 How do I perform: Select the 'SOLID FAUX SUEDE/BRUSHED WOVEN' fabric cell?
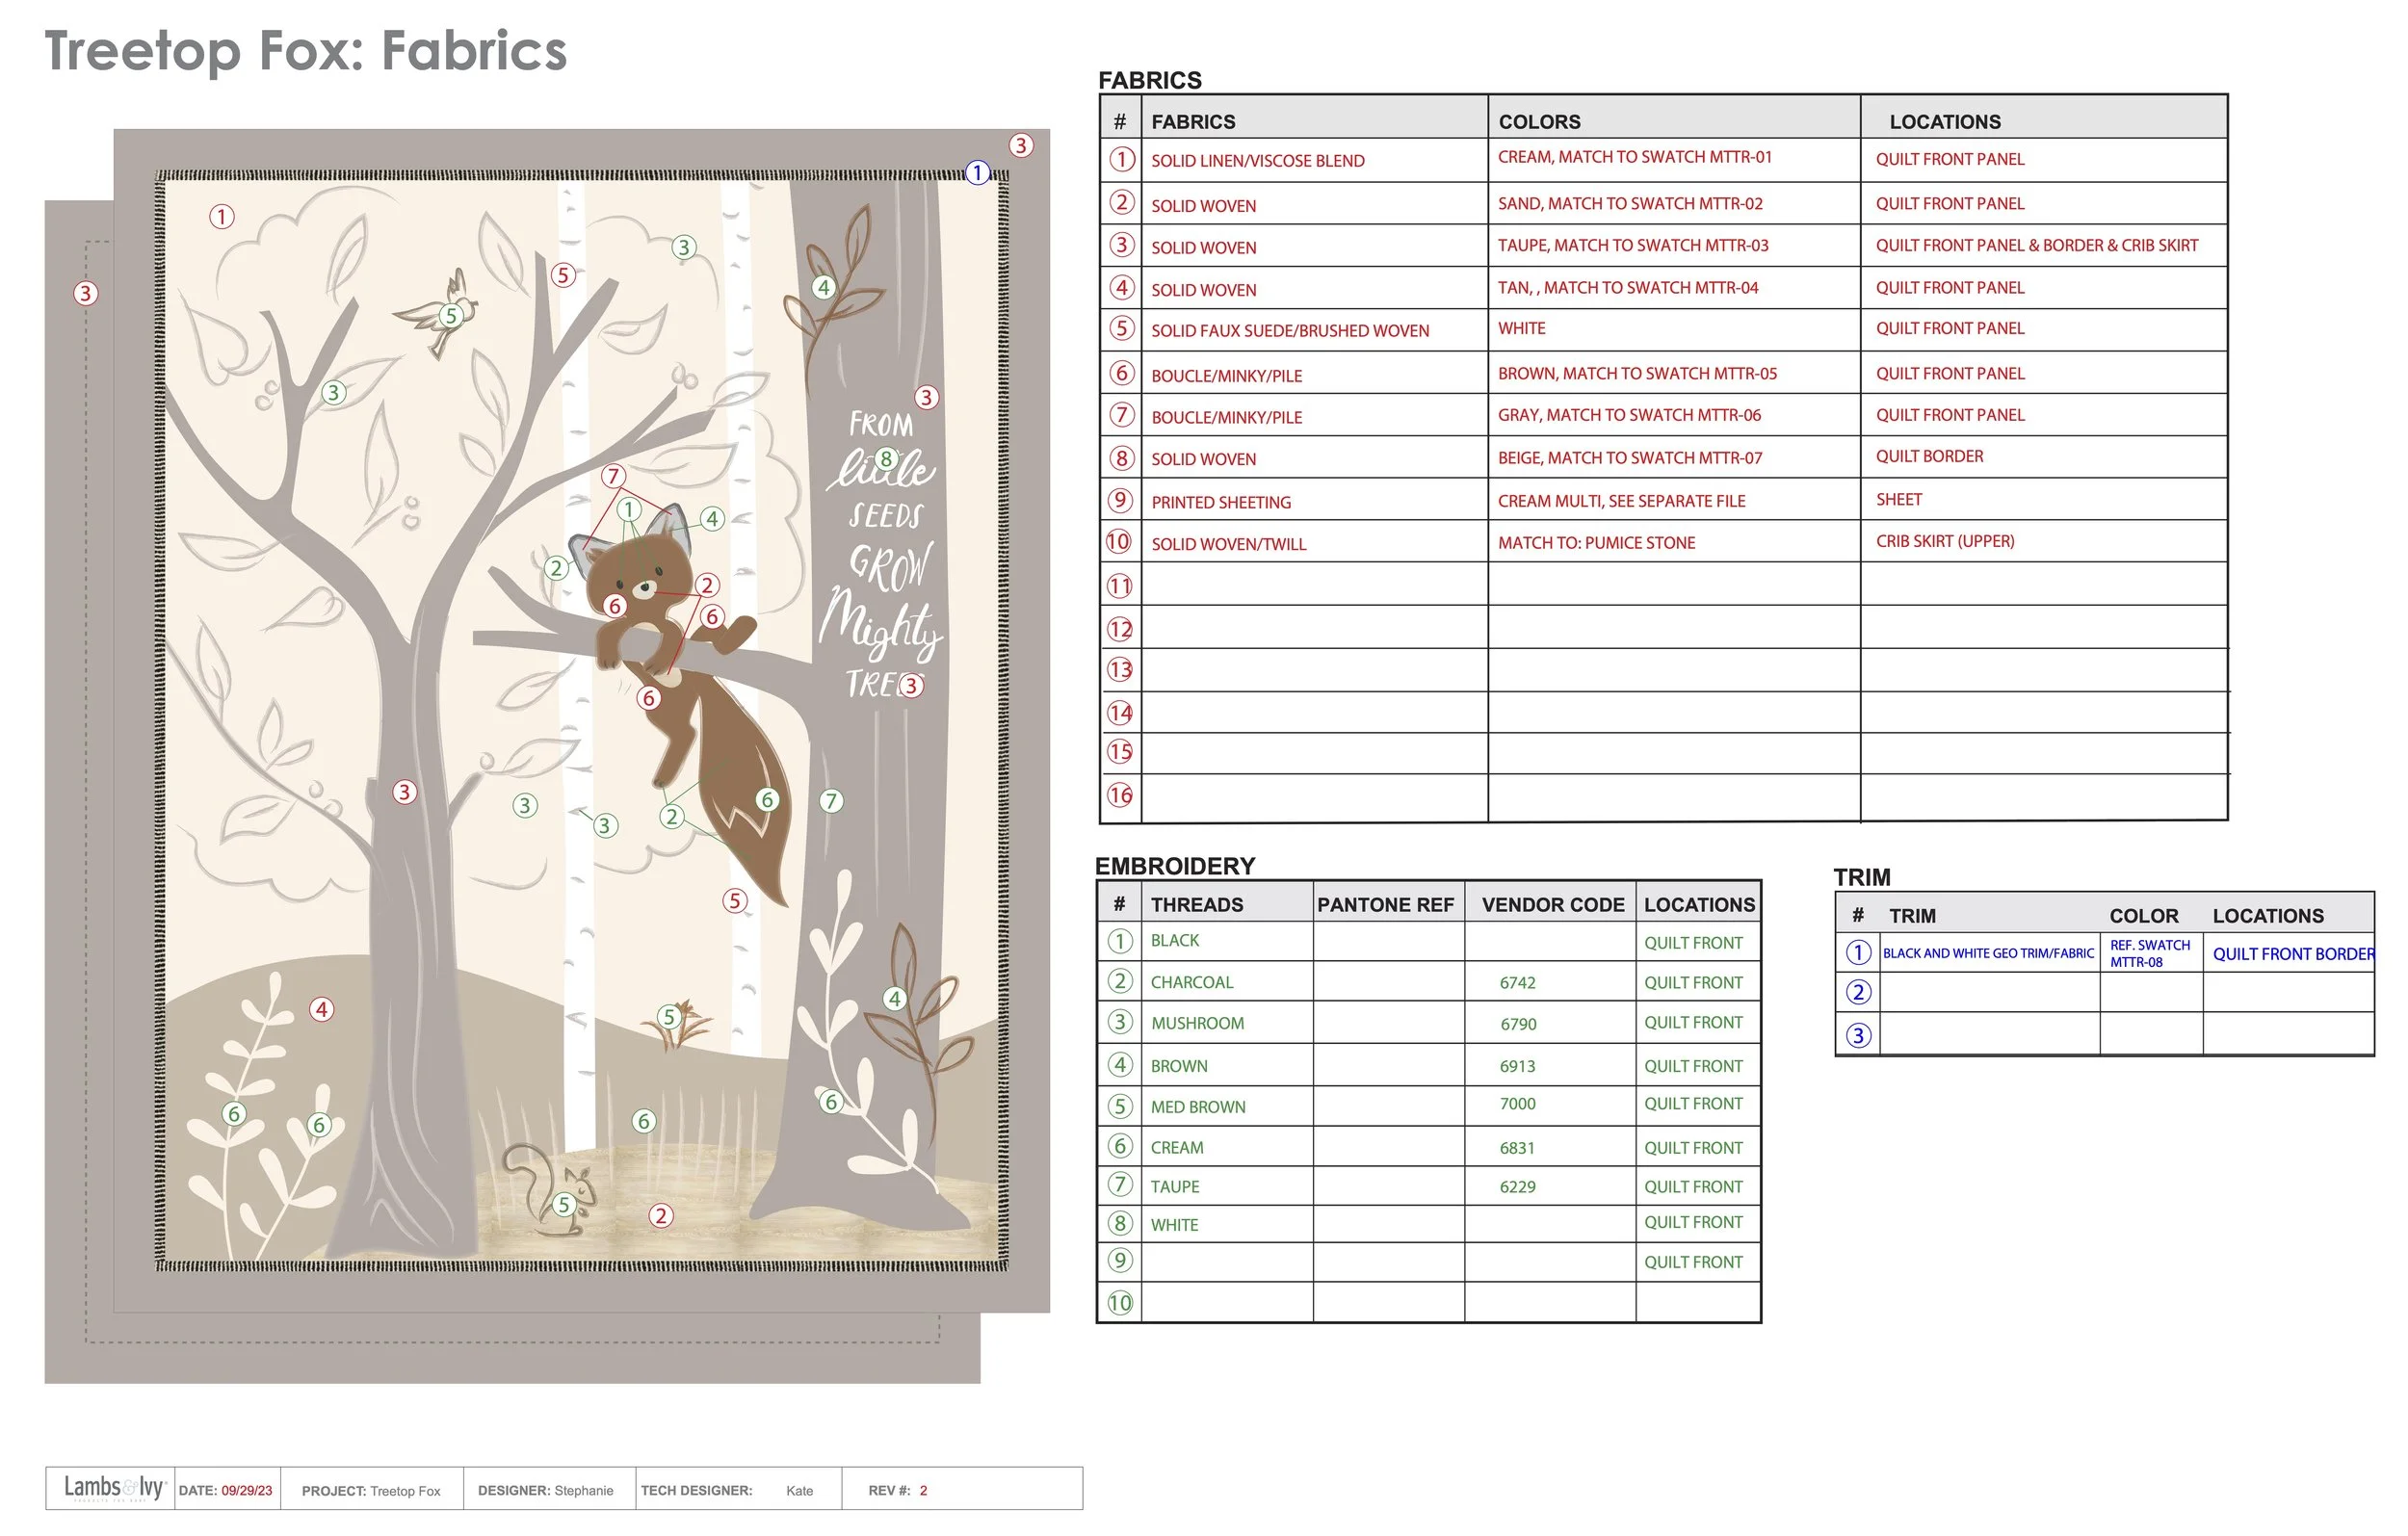tap(1290, 331)
